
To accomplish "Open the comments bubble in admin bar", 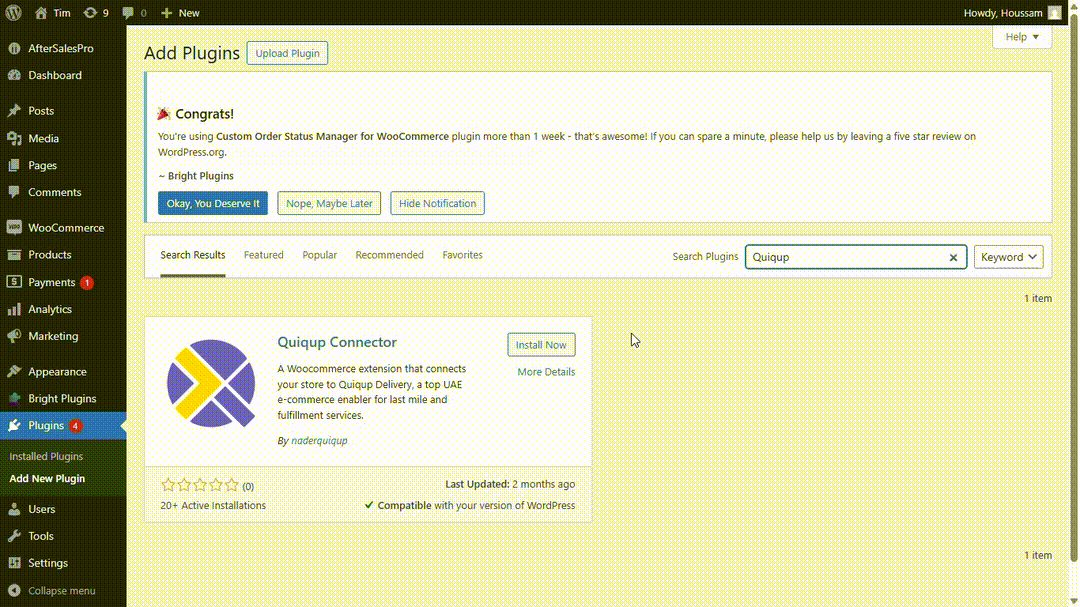I will [x=128, y=12].
